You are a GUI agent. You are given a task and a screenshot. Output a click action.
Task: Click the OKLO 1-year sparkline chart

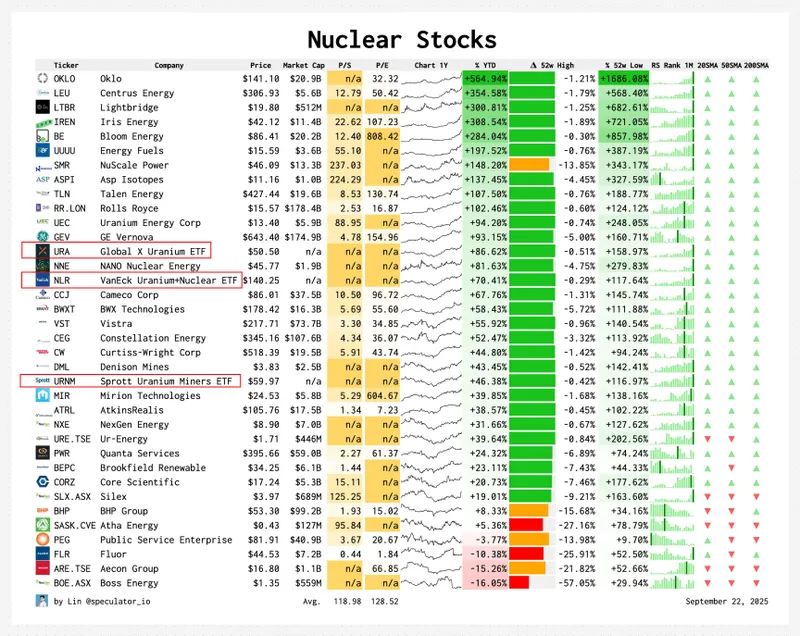point(431,79)
